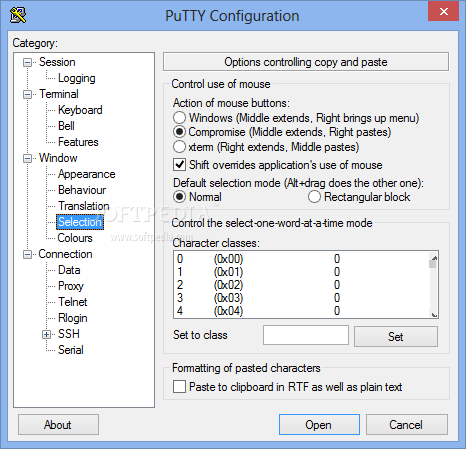Viewport: 466px width, 449px height.
Task: Open the Logging category
Action: [77, 78]
